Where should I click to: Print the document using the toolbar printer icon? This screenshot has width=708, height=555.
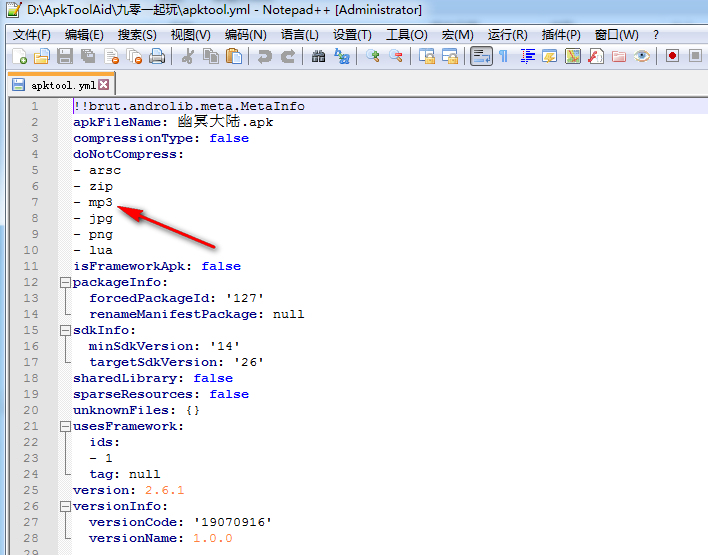click(x=157, y=56)
